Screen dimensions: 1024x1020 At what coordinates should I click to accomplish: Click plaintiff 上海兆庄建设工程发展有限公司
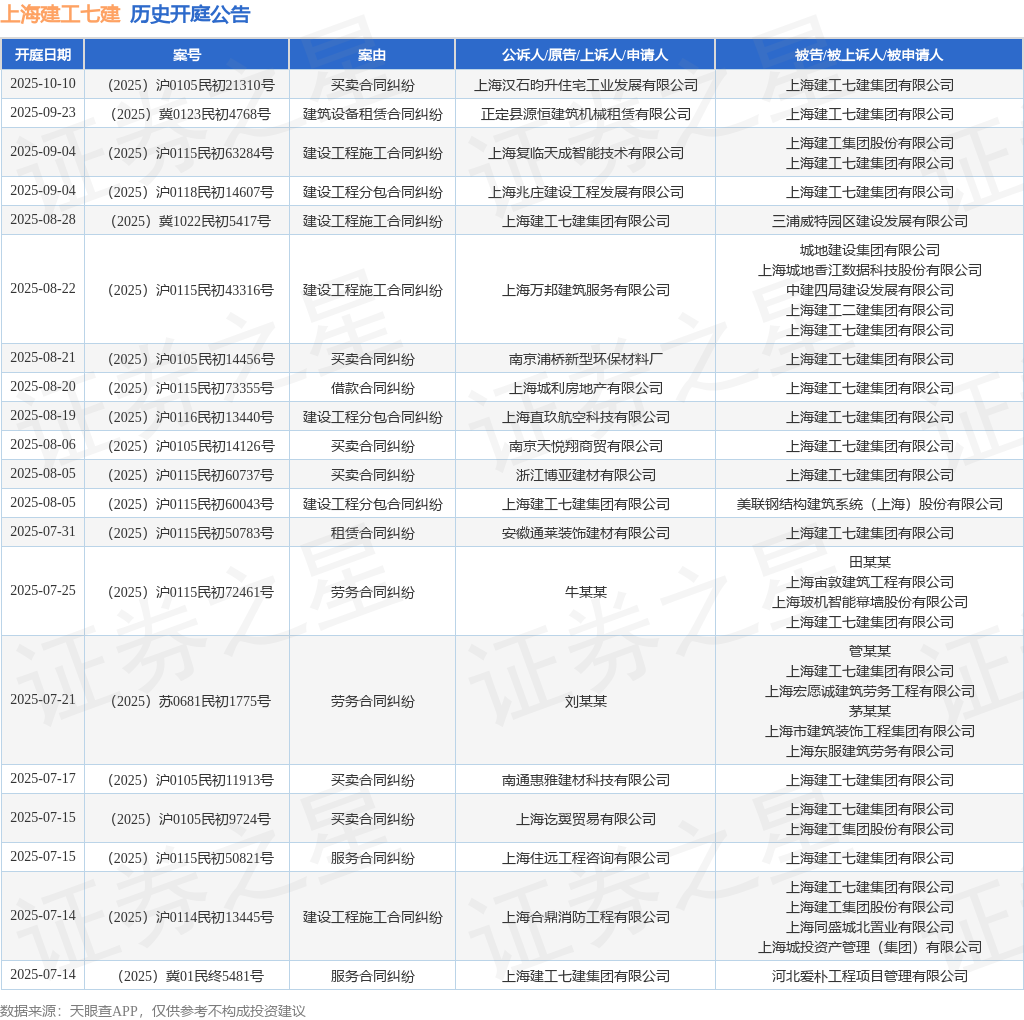(586, 192)
